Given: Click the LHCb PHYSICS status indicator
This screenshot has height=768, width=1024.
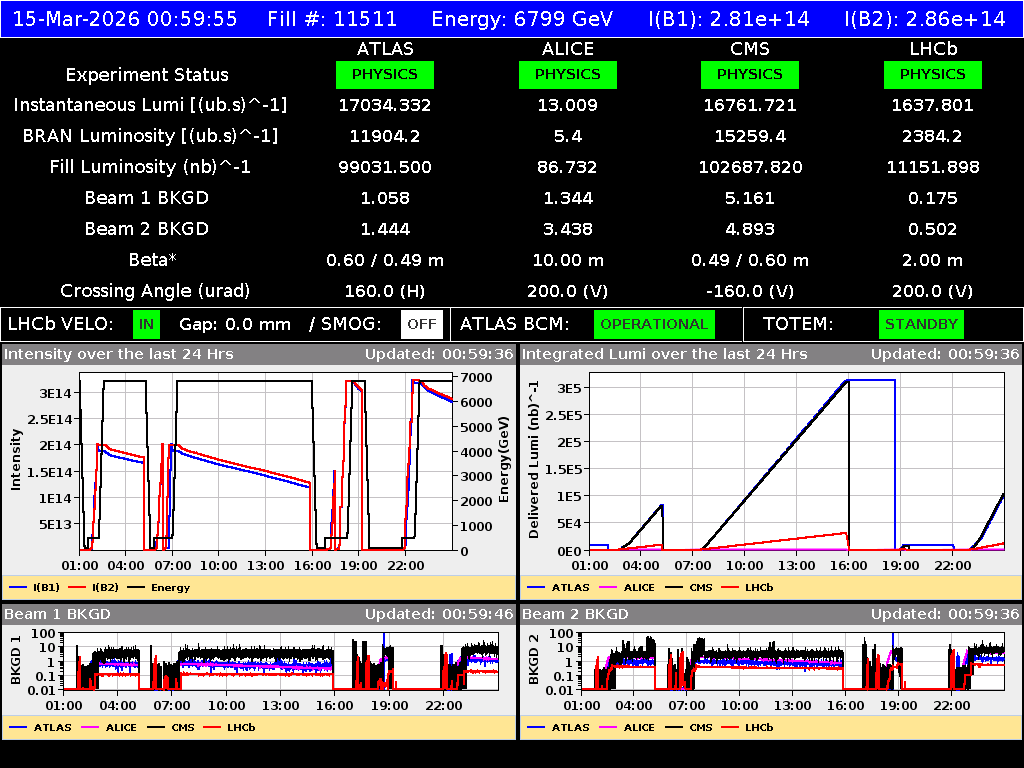Looking at the screenshot, I should tap(932, 74).
